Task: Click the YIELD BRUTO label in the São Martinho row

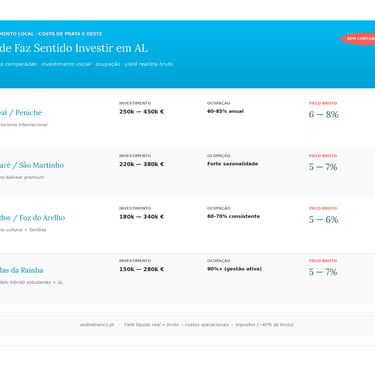Action: [323, 156]
